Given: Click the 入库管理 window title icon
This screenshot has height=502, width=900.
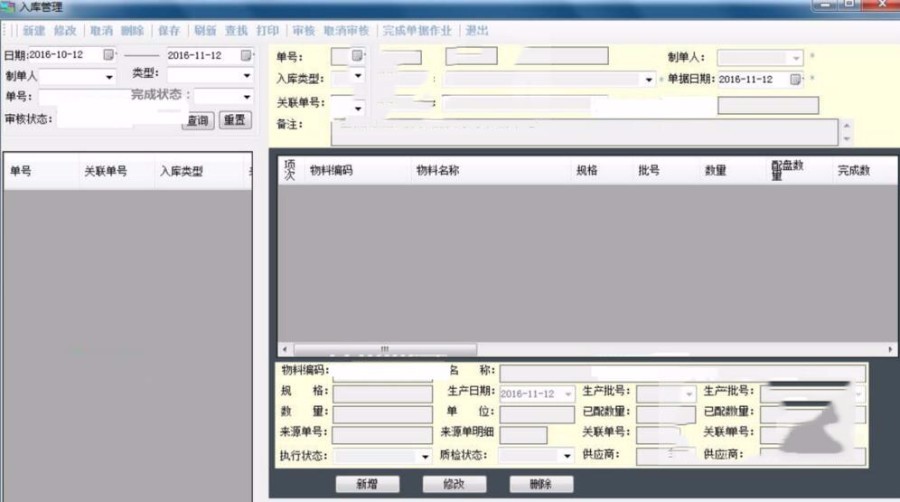Looking at the screenshot, I should 8,7.
